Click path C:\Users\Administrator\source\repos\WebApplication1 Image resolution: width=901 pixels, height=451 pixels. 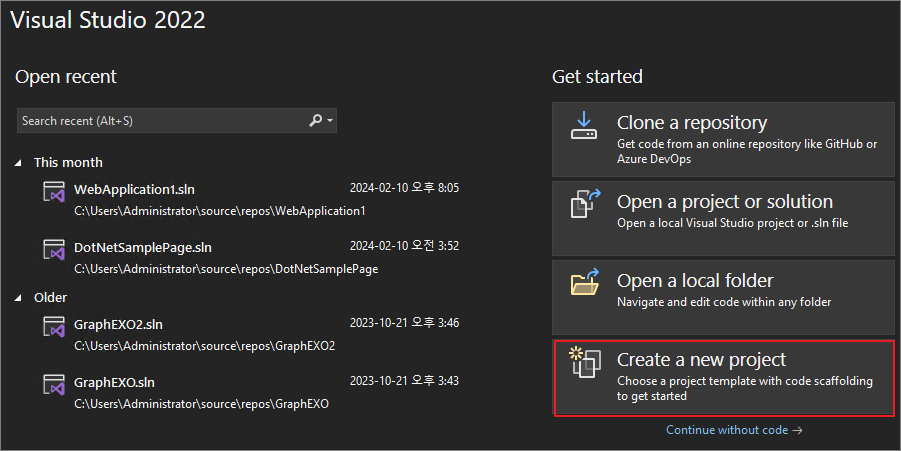click(x=220, y=211)
